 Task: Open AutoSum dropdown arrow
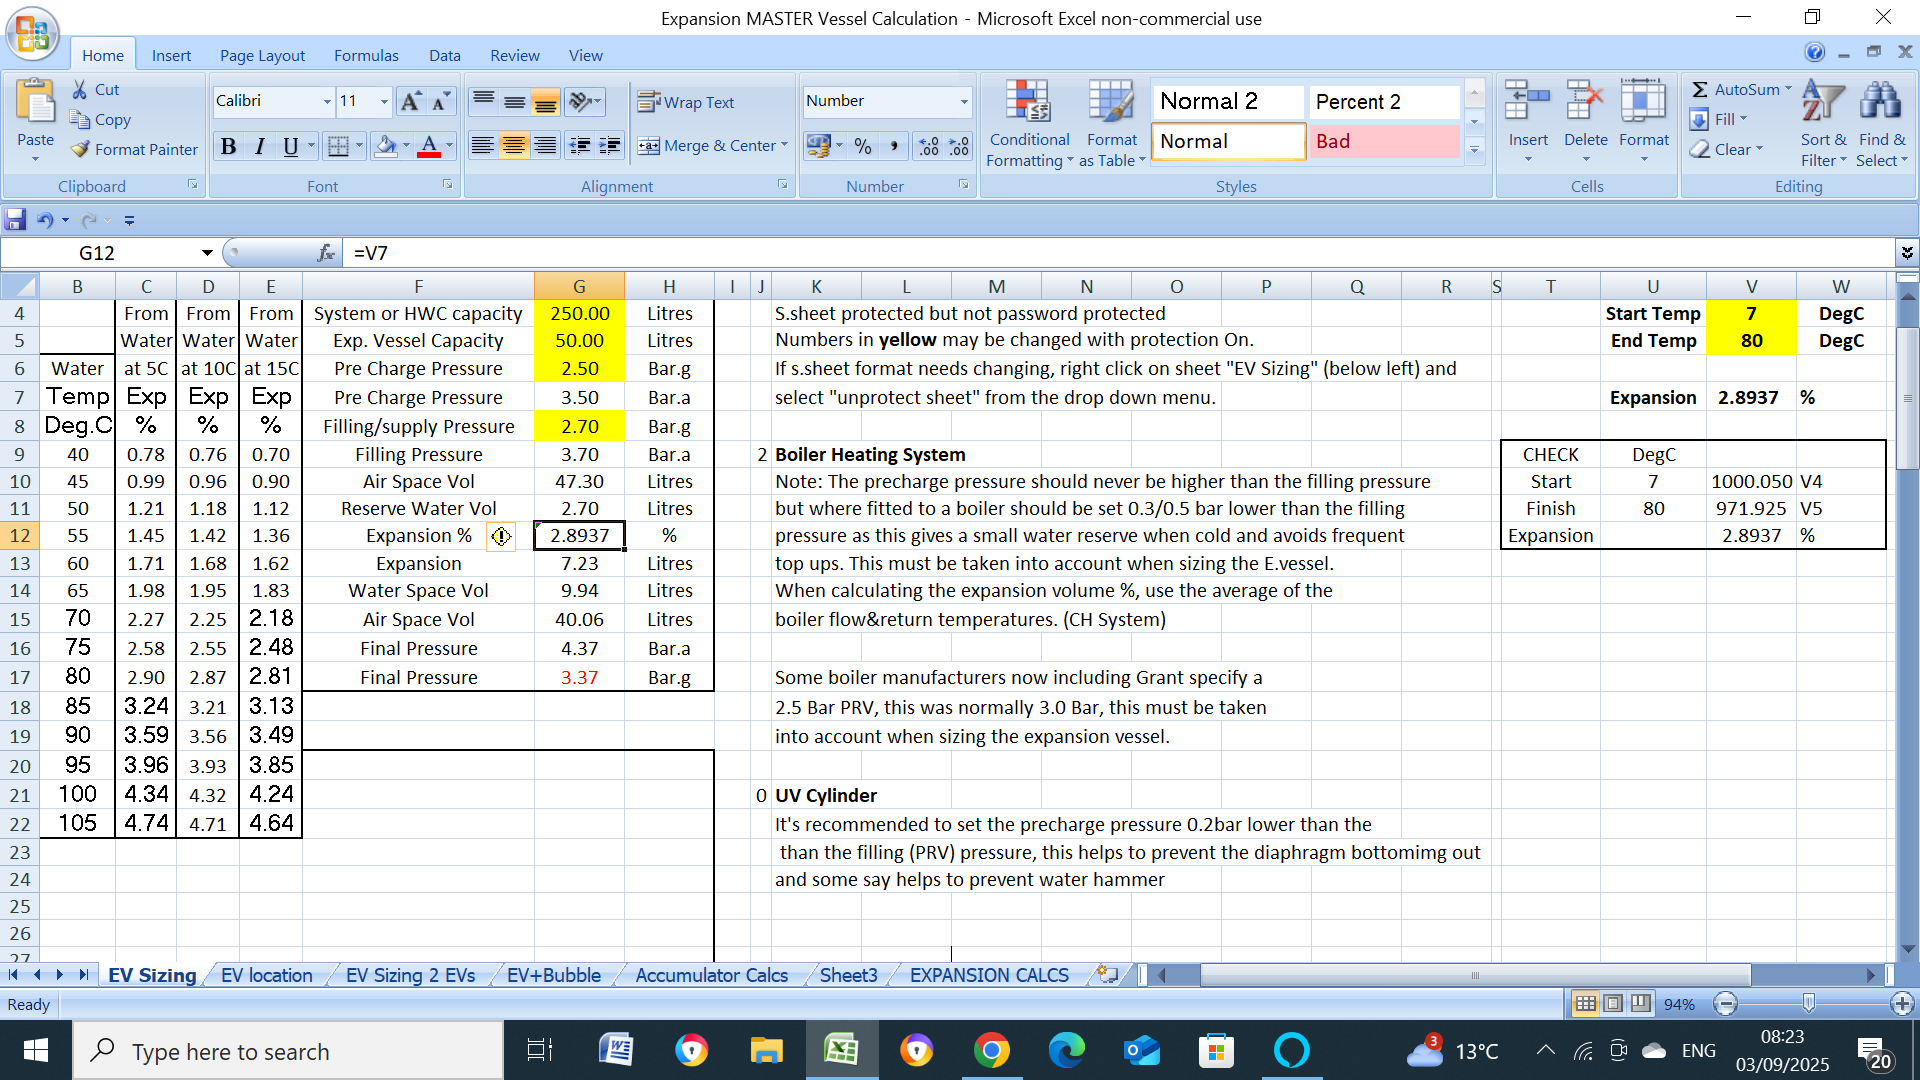1788,90
